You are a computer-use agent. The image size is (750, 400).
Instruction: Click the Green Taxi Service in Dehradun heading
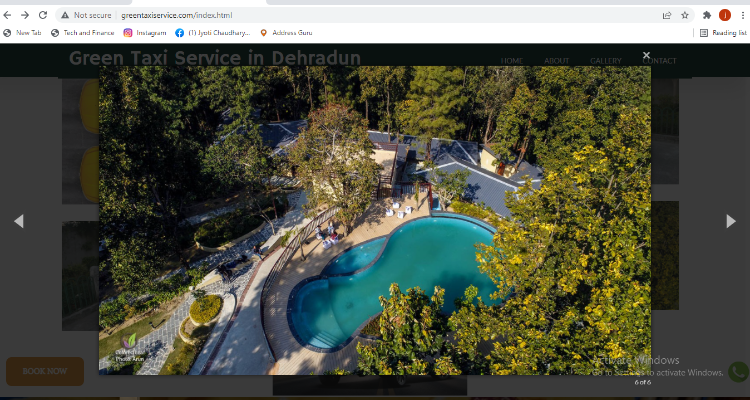215,58
